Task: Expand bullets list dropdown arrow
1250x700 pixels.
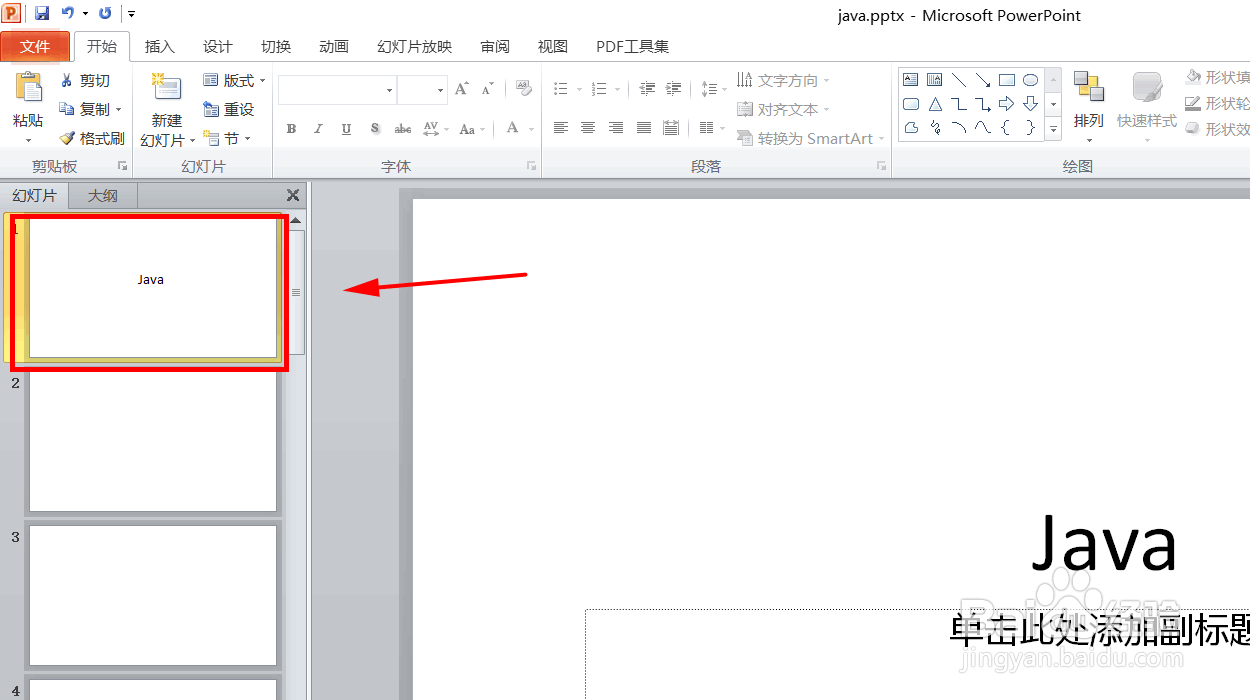Action: coord(579,90)
